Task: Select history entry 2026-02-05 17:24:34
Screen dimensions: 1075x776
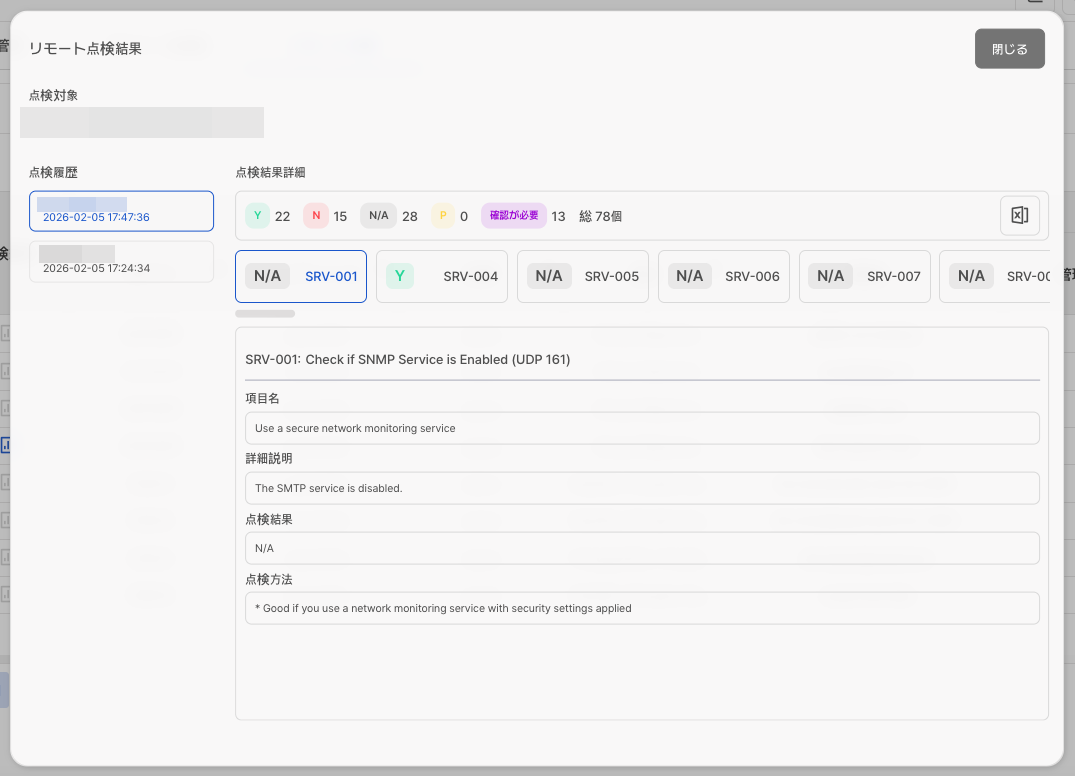Action: pyautogui.click(x=121, y=262)
